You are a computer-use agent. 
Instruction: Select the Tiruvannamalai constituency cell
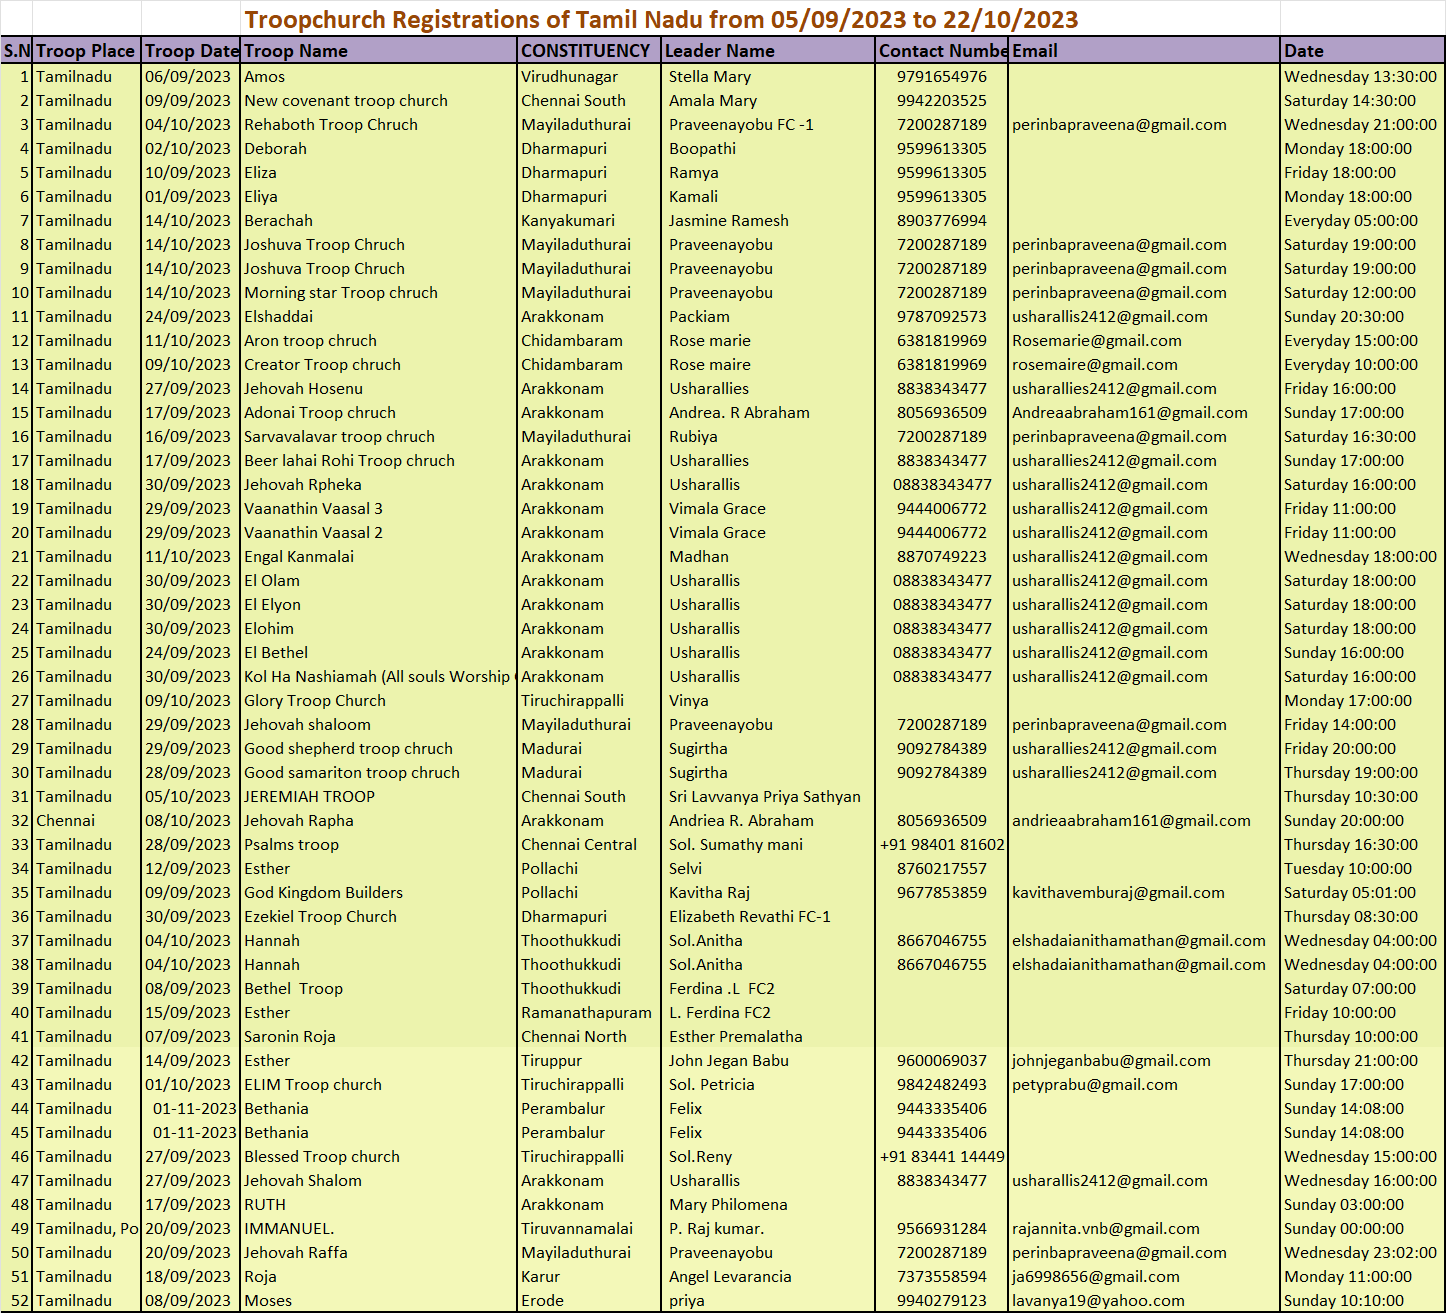pos(577,1229)
